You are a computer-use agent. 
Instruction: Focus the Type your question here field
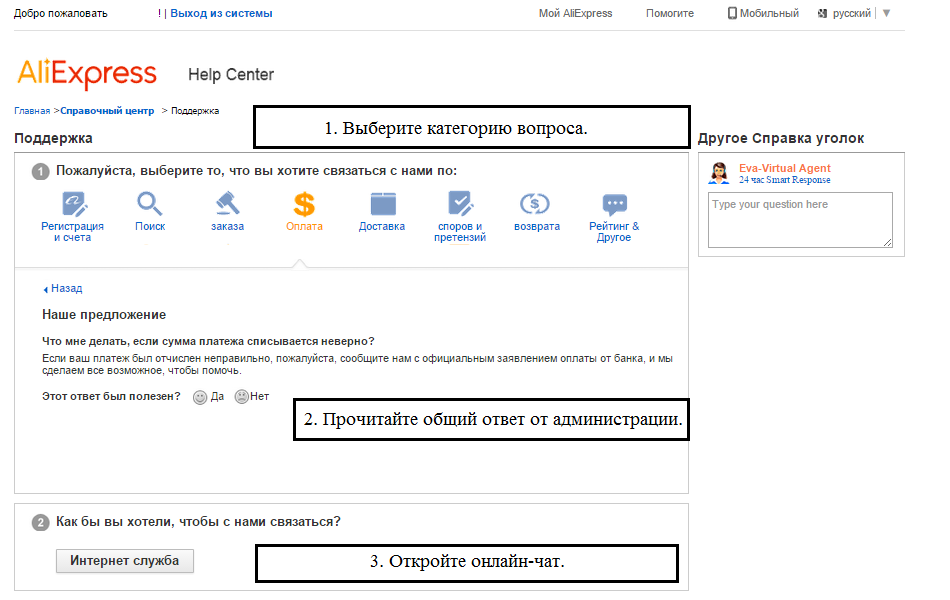coord(799,219)
